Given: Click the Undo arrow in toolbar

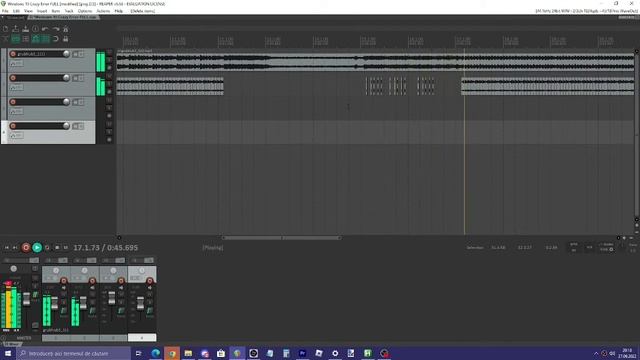Looking at the screenshot, I should click(x=45, y=29).
